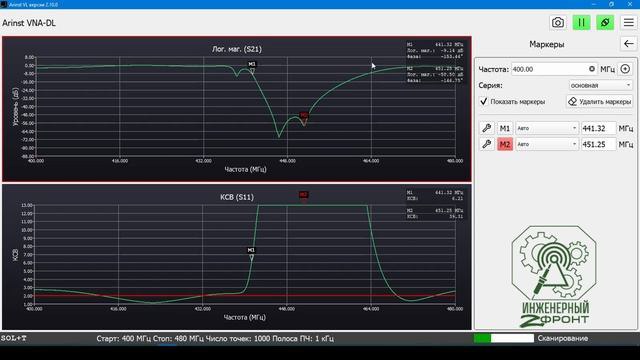640x360 pixels.
Task: Toggle the green device connection icon
Action: (605, 22)
